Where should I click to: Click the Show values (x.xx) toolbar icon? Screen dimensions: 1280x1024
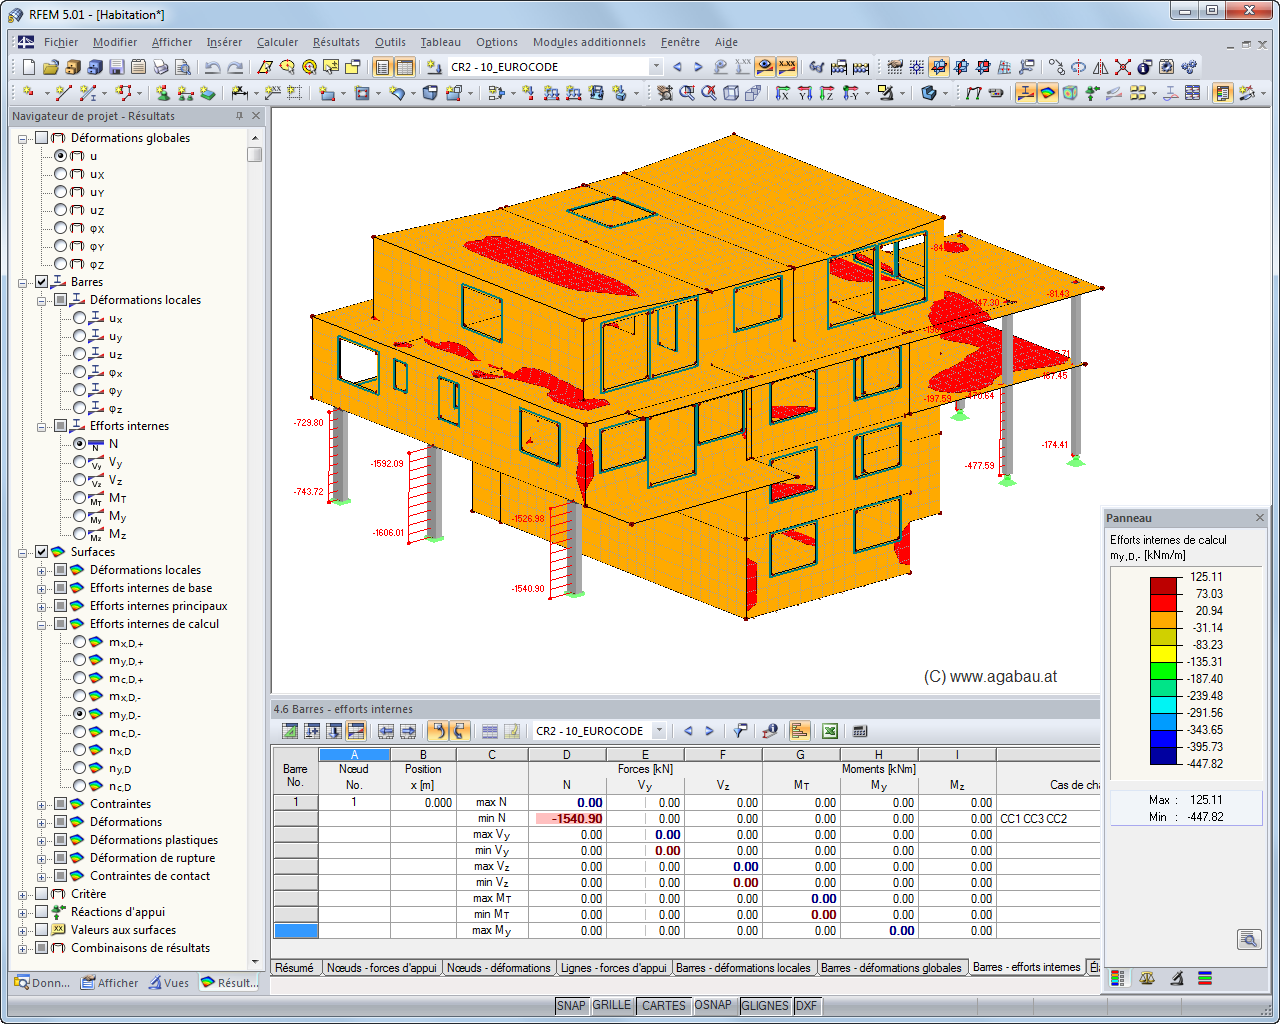pyautogui.click(x=787, y=67)
